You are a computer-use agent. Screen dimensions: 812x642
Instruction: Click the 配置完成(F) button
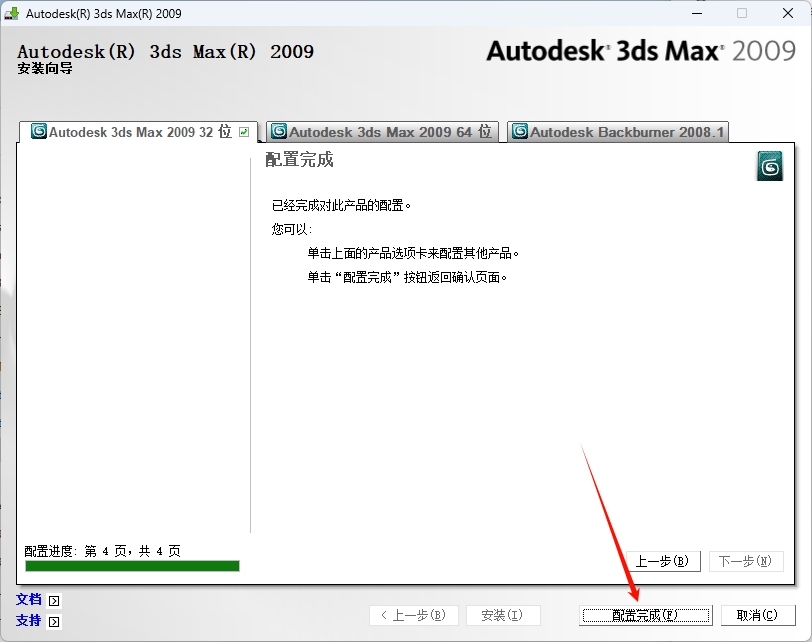pos(645,615)
